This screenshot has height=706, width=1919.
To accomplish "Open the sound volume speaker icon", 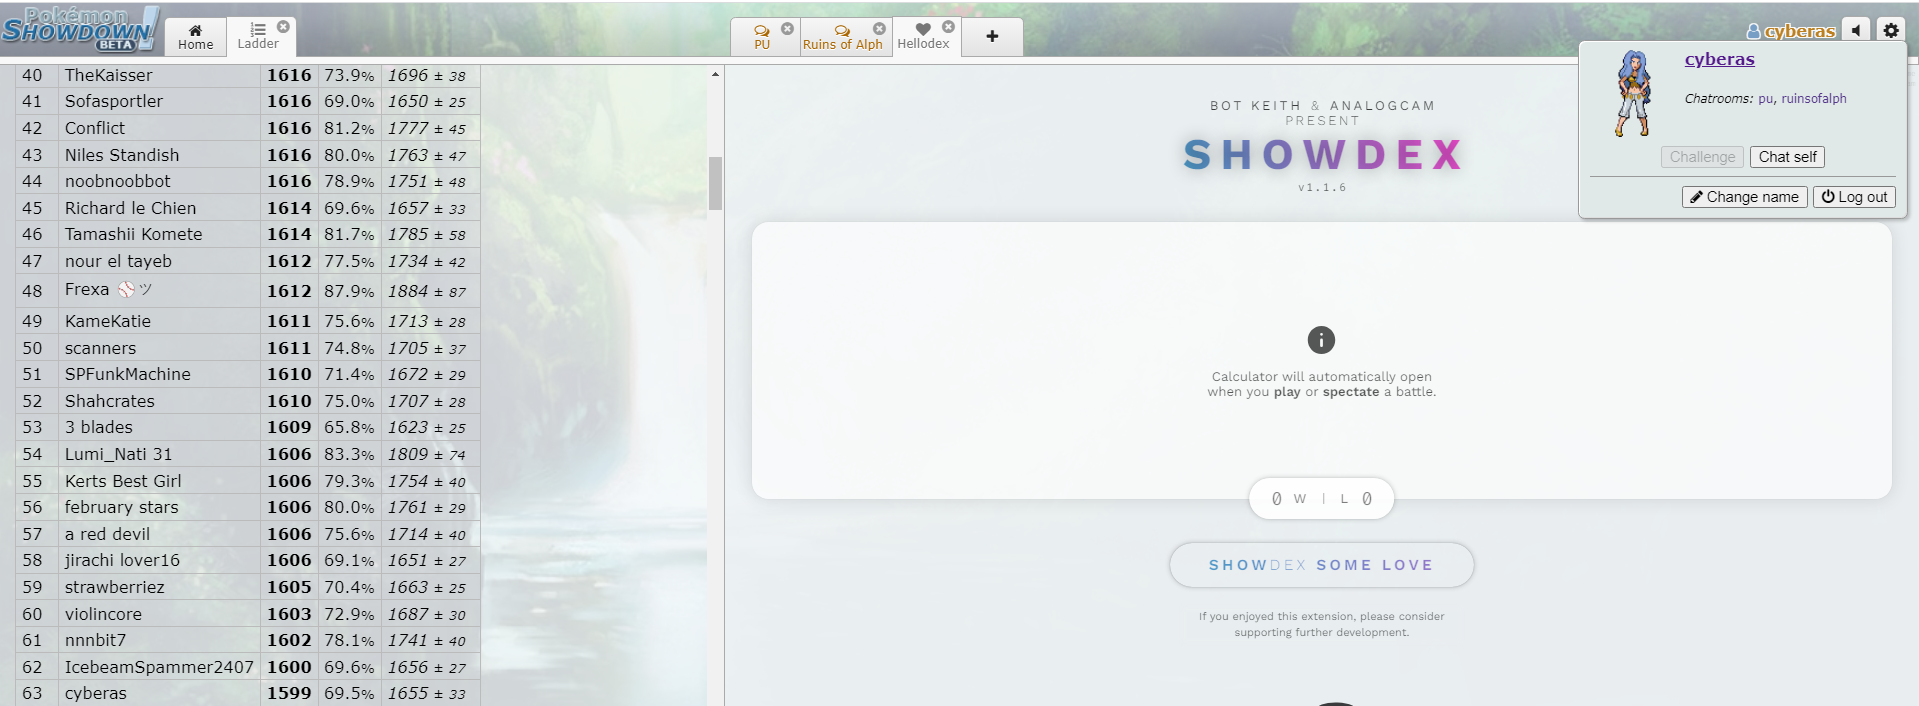I will pyautogui.click(x=1856, y=30).
